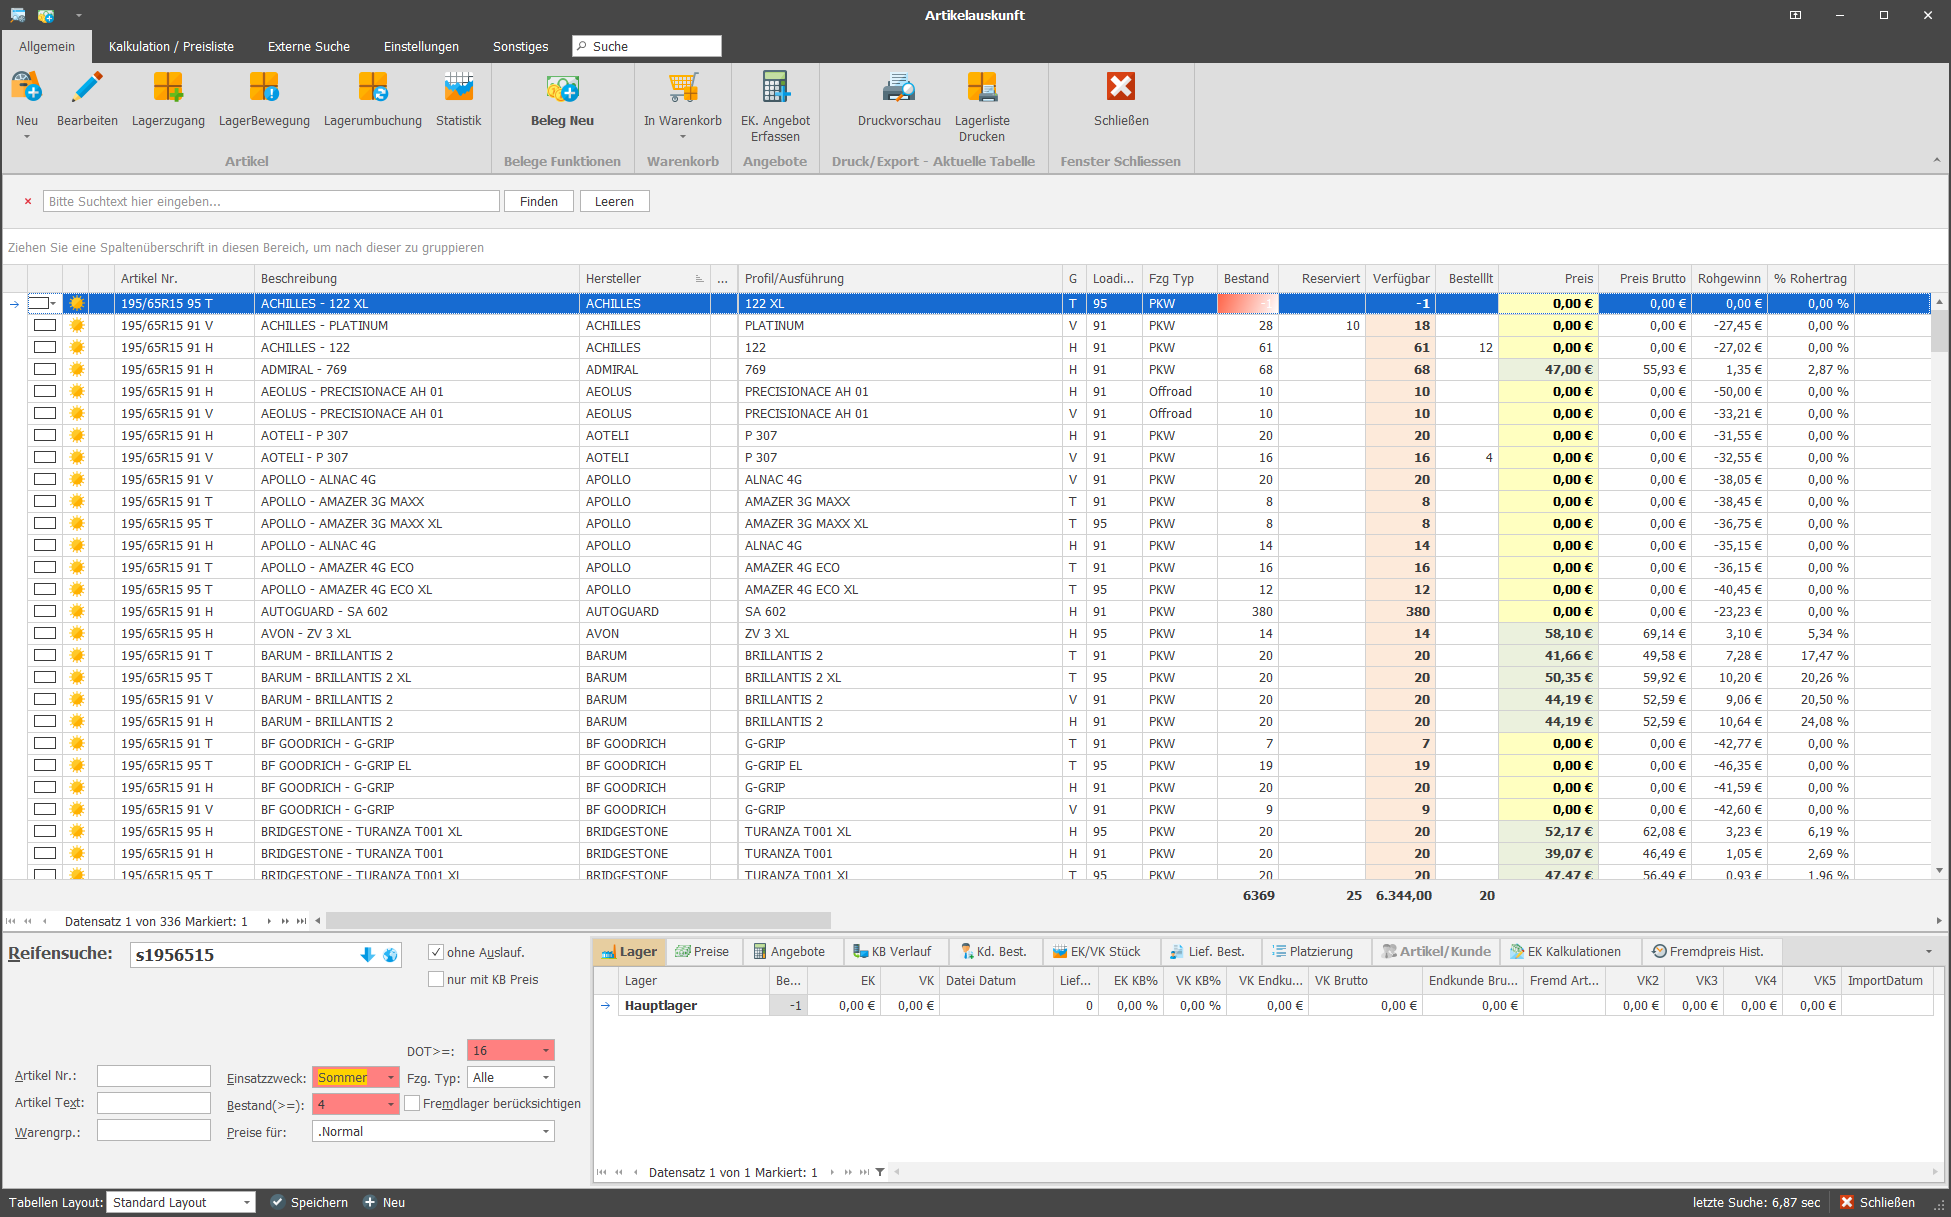Enable nur mit KB Preis checkbox
This screenshot has width=1951, height=1217.
(x=436, y=979)
